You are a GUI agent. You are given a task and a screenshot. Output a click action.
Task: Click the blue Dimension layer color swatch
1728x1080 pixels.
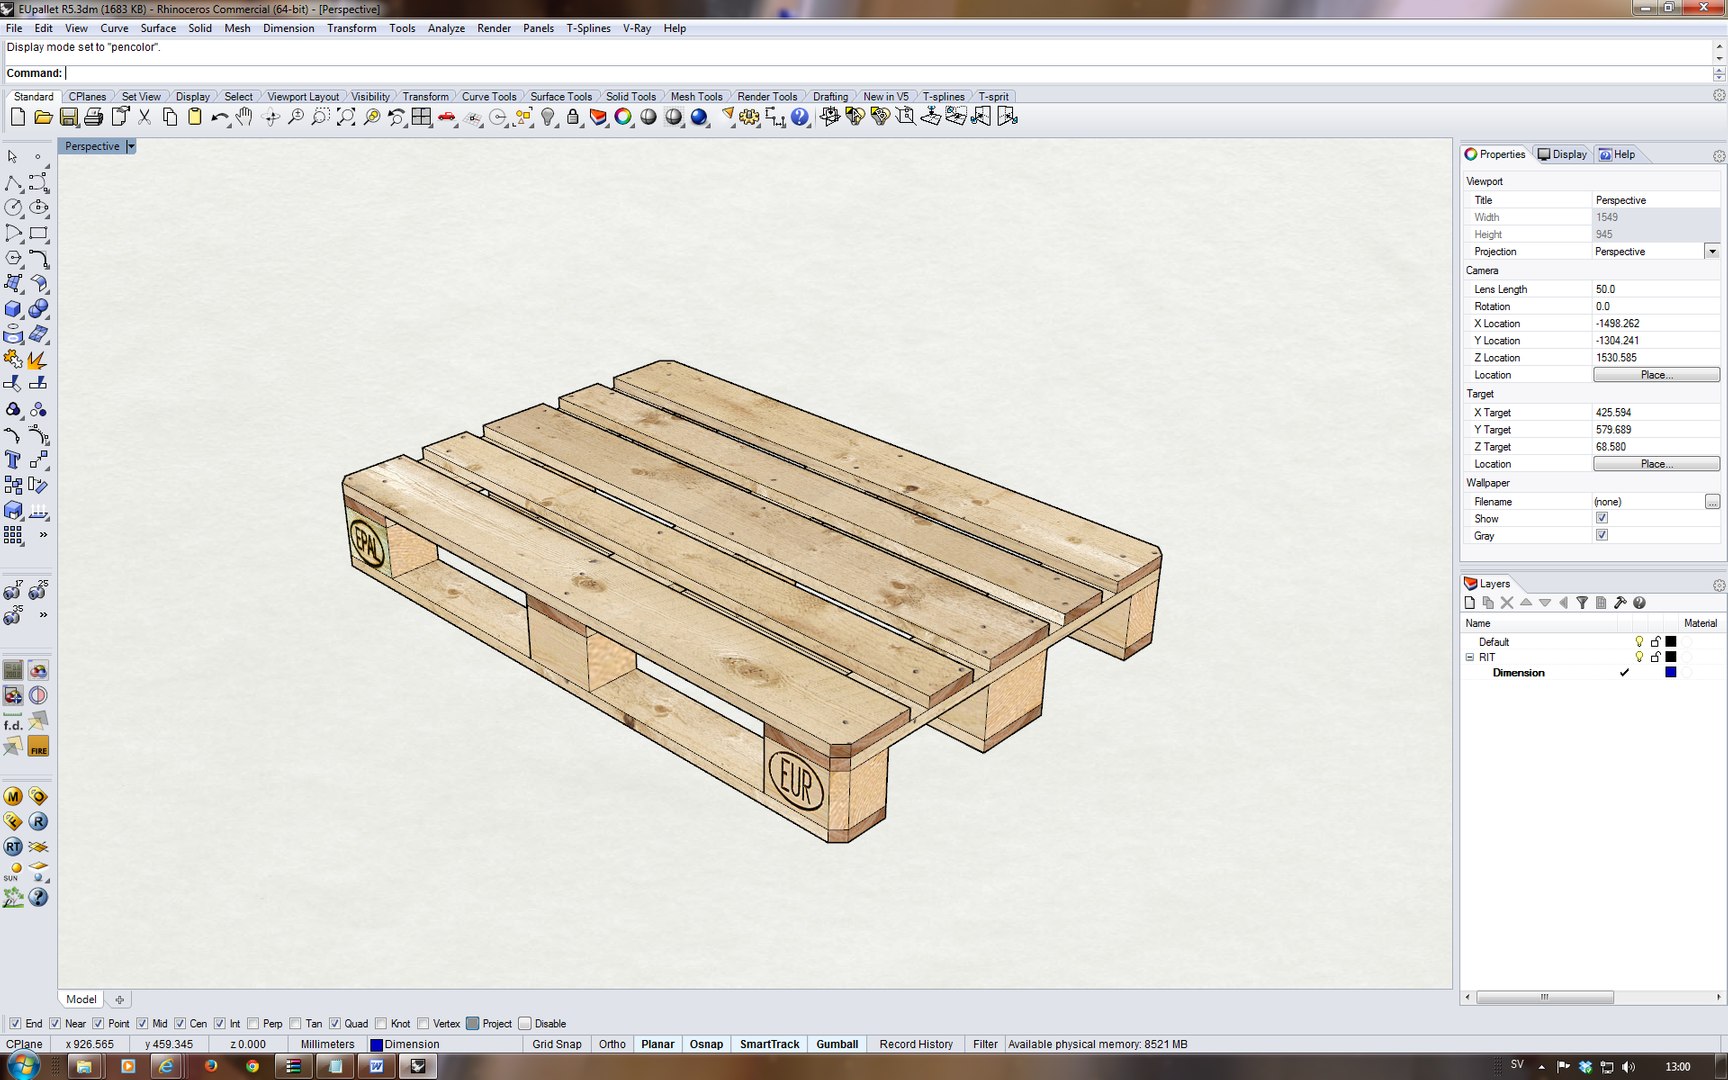1670,672
